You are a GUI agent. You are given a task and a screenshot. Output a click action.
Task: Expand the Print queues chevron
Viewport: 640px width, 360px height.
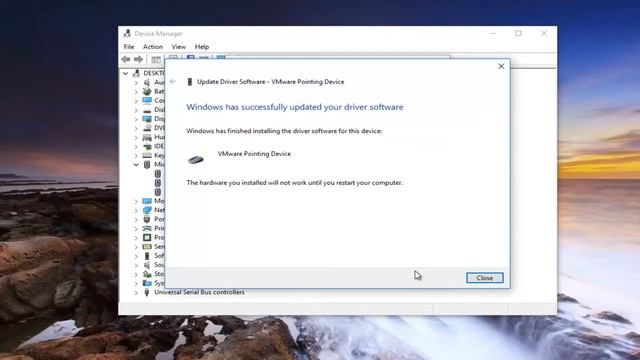click(136, 229)
